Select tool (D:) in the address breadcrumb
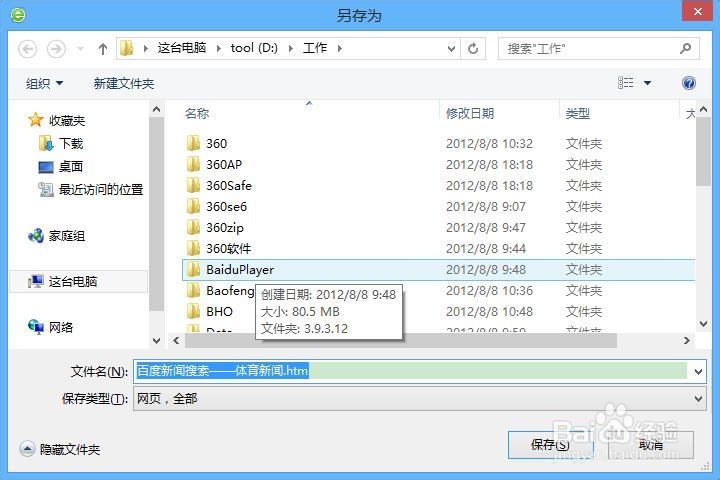Screen dimensions: 720x480 pyautogui.click(x=254, y=48)
